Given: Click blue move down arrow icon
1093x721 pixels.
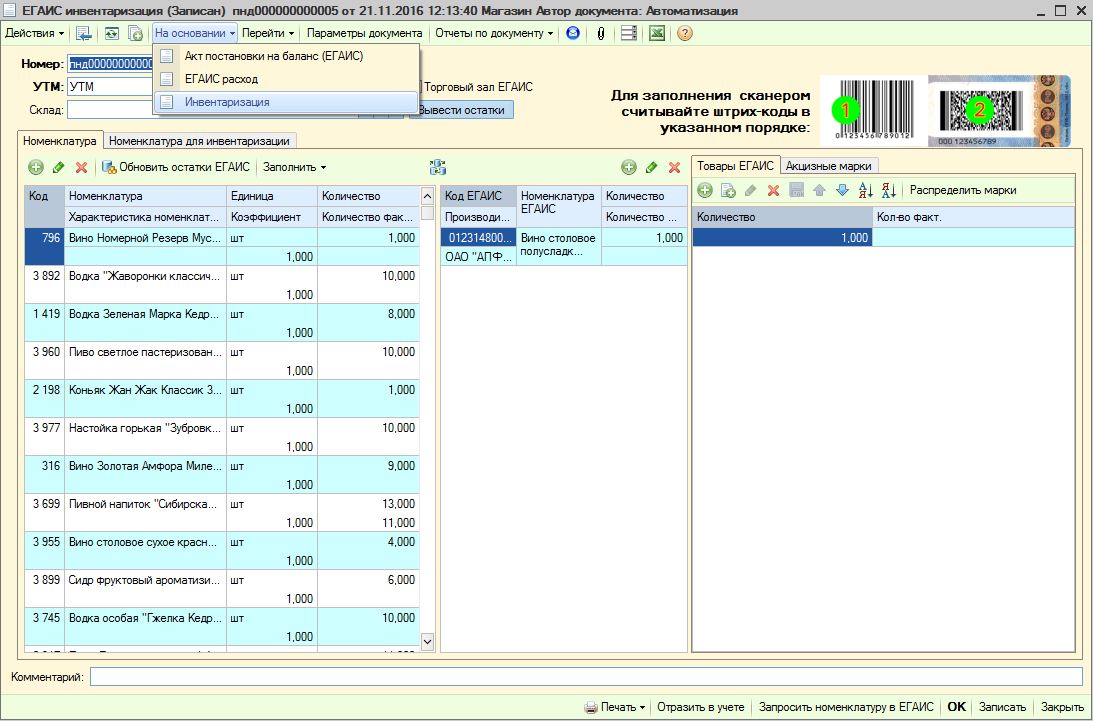Looking at the screenshot, I should (x=842, y=190).
